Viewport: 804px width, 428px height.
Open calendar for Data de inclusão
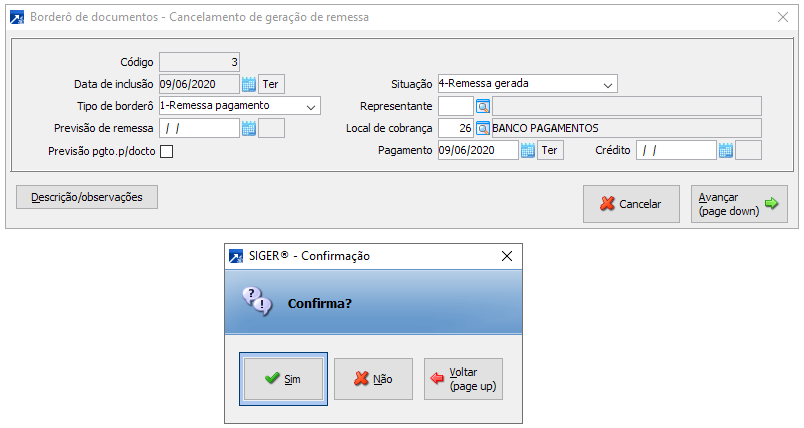(x=249, y=84)
